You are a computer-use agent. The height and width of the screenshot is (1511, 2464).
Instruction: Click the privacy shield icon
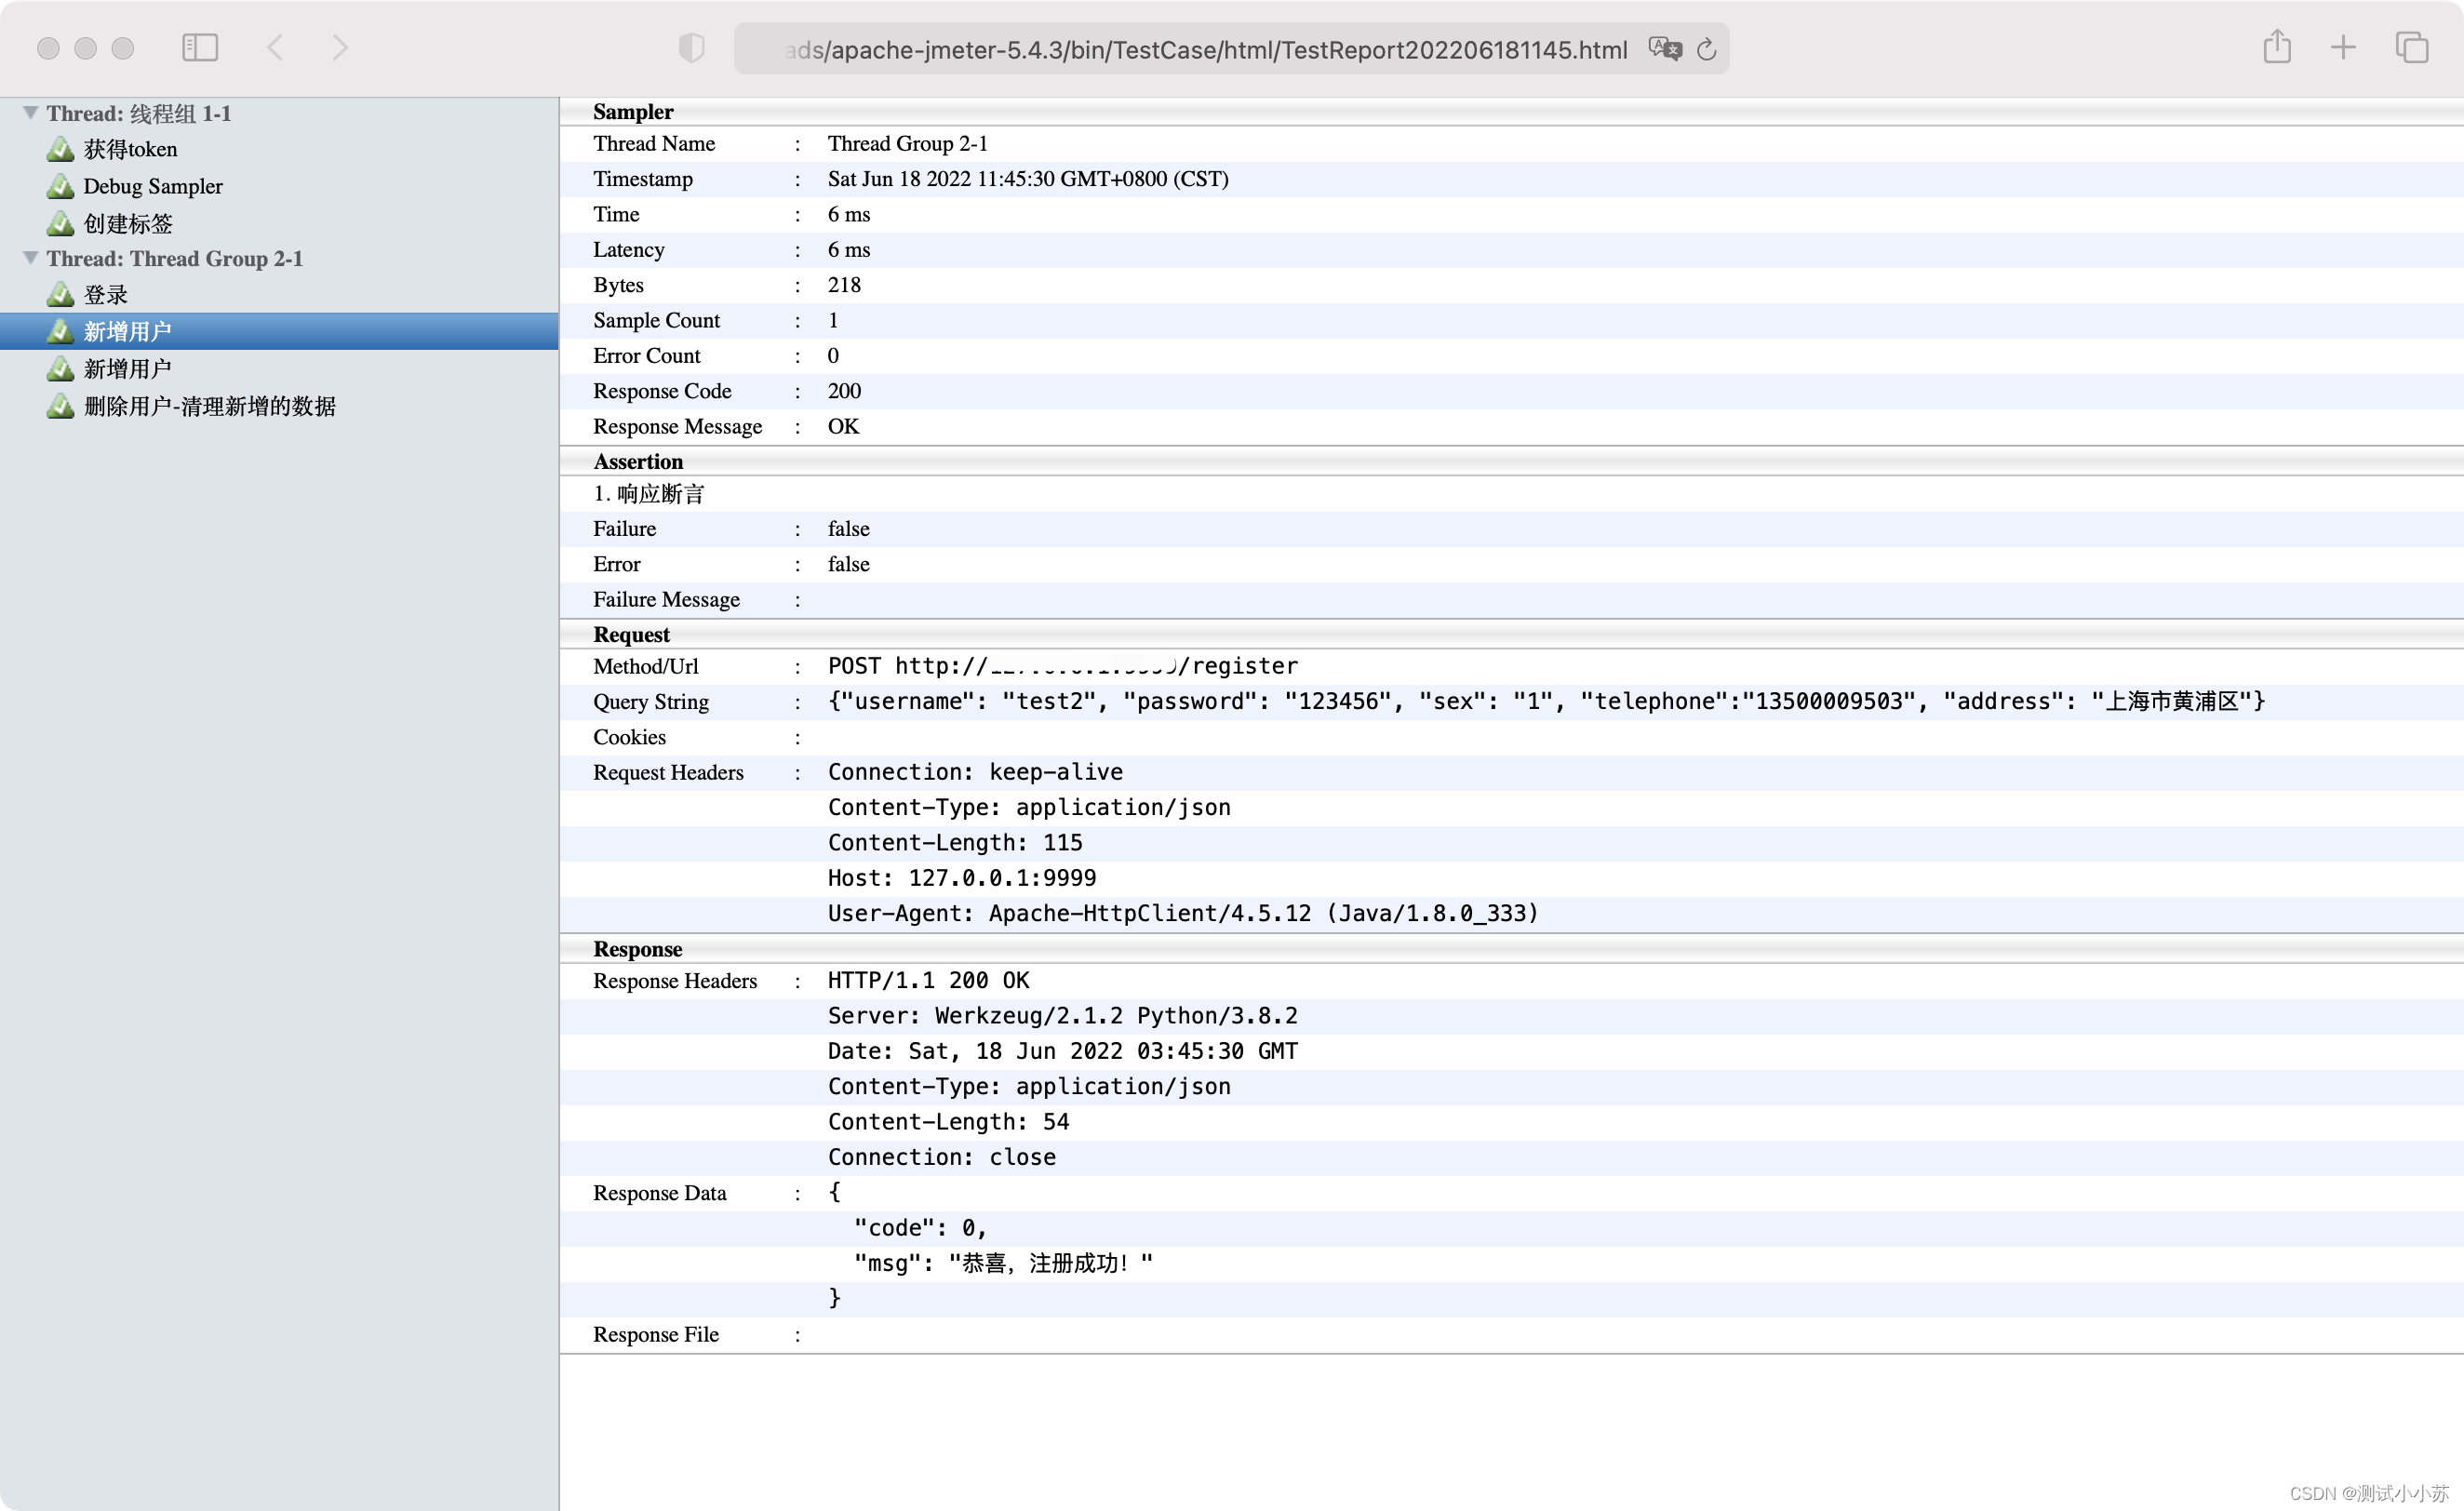[x=691, y=47]
